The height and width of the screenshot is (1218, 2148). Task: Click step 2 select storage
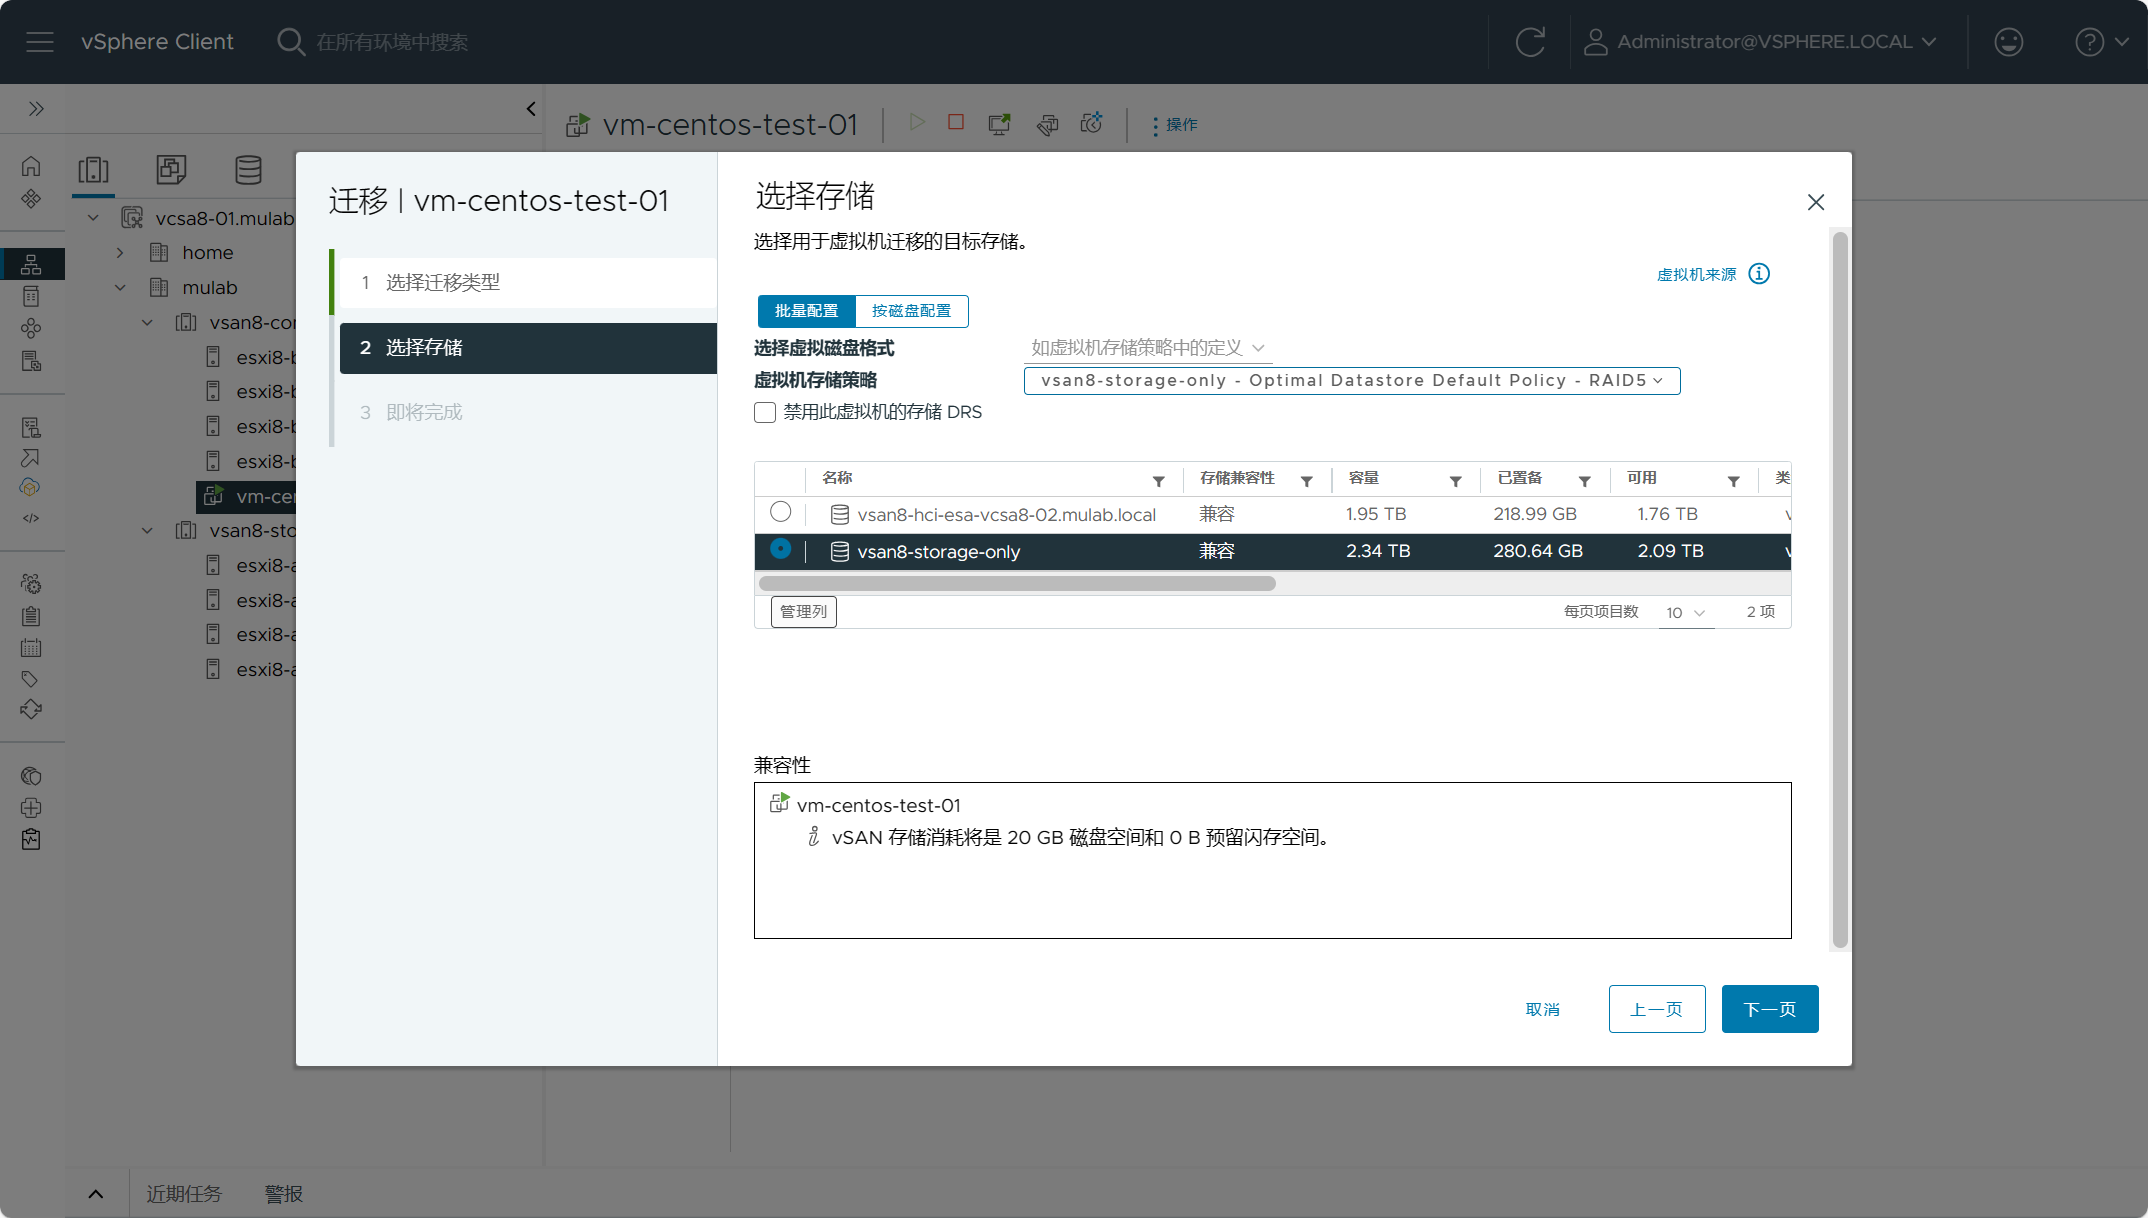tap(528, 348)
